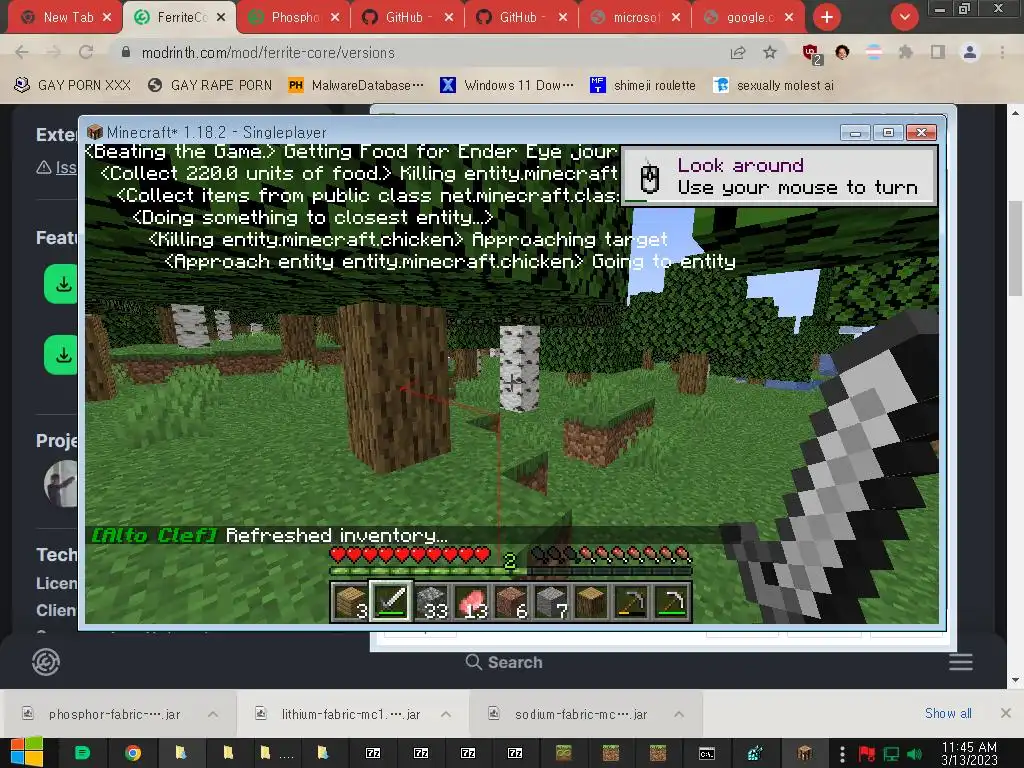Open the volume tray icon
The width and height of the screenshot is (1024, 768).
(x=914, y=754)
